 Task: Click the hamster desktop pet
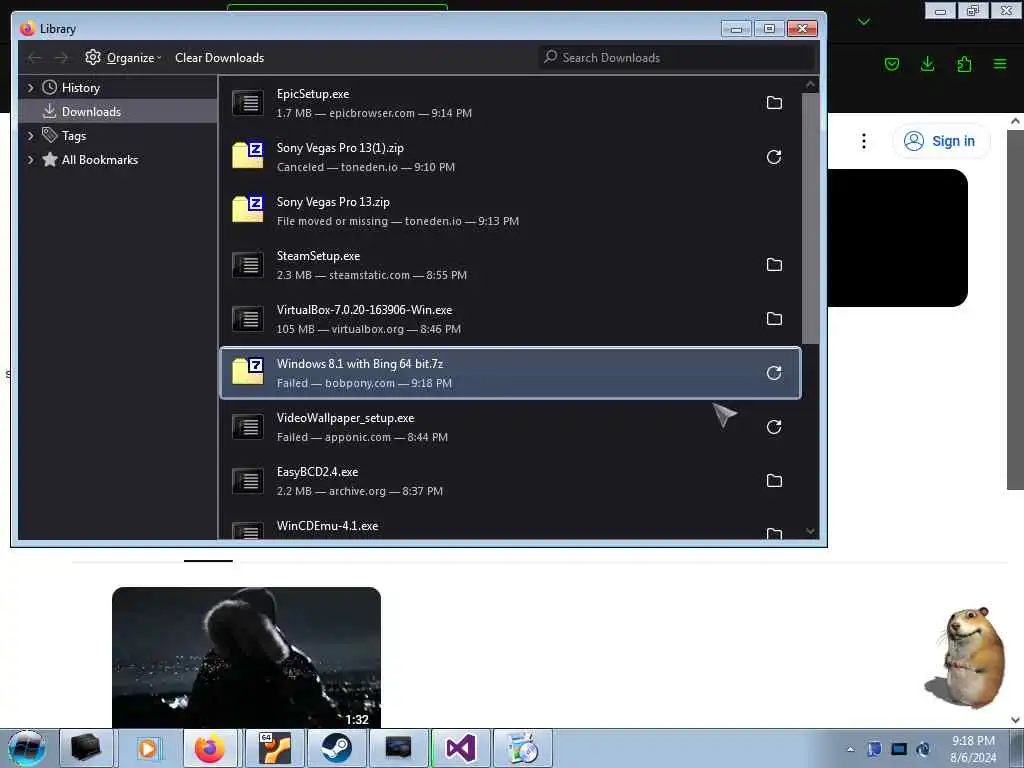pyautogui.click(x=968, y=658)
